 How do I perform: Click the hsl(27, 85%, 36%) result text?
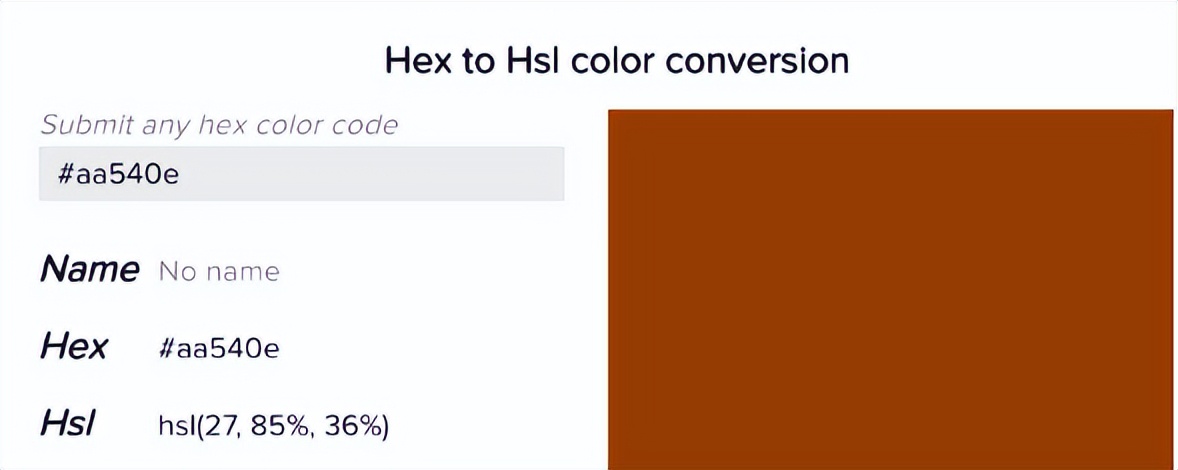point(273,426)
